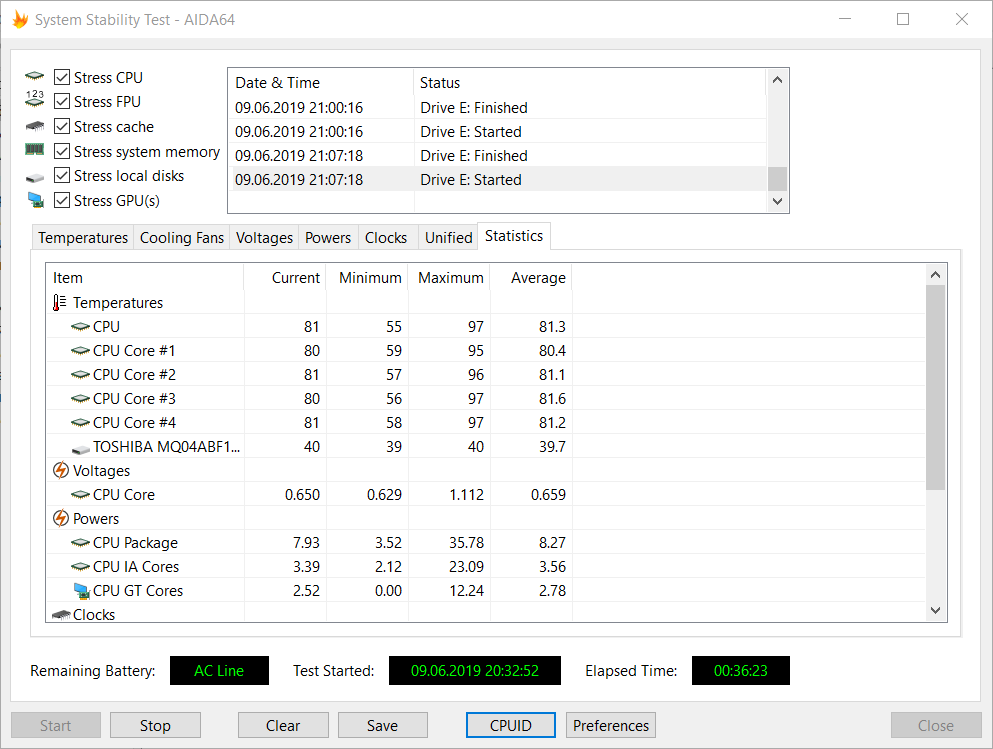Select log row 21:00:16 Drive E: Started
Viewport: 993px width, 749px height.
pyautogui.click(x=497, y=132)
